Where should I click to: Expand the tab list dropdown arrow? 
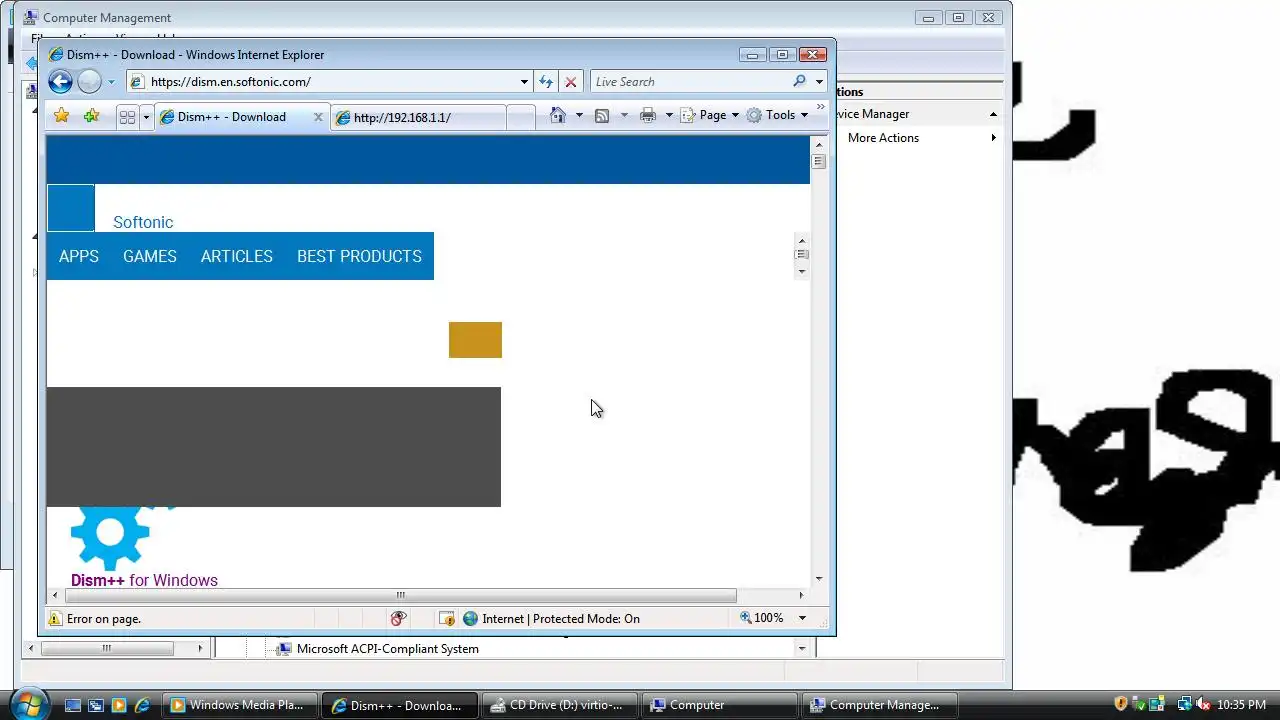point(146,117)
